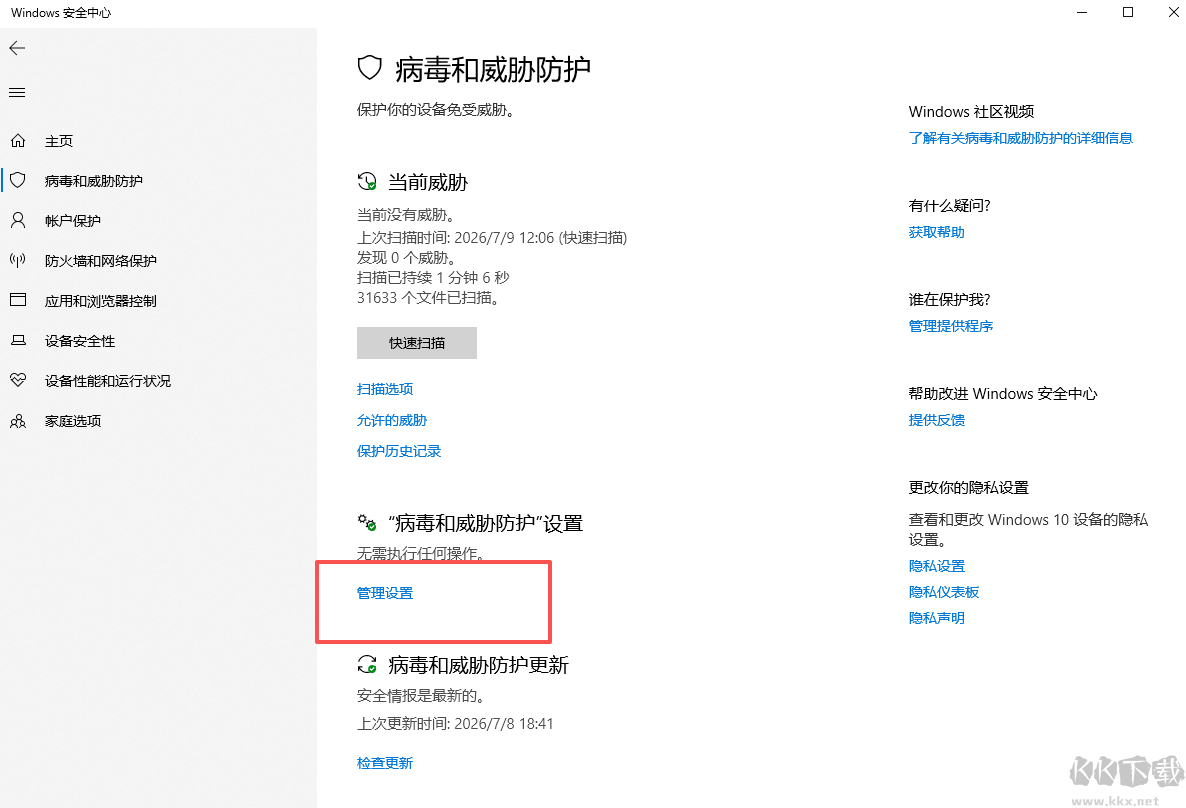Open the 隐私声明 link

pyautogui.click(x=936, y=618)
